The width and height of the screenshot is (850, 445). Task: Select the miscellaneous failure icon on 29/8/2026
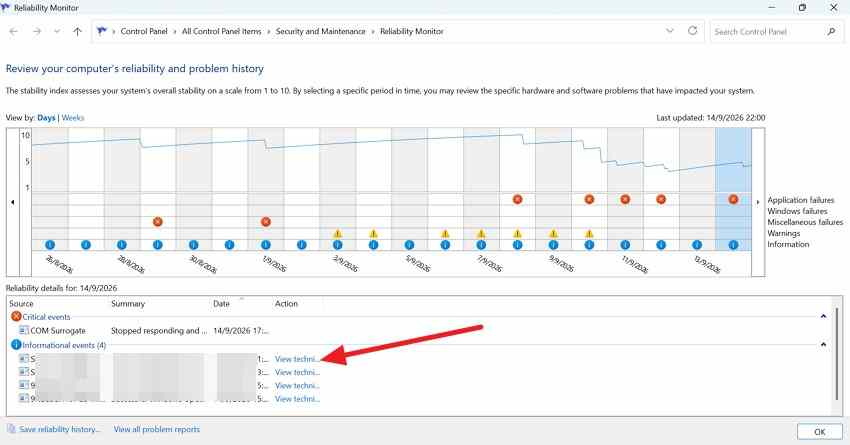[x=158, y=222]
